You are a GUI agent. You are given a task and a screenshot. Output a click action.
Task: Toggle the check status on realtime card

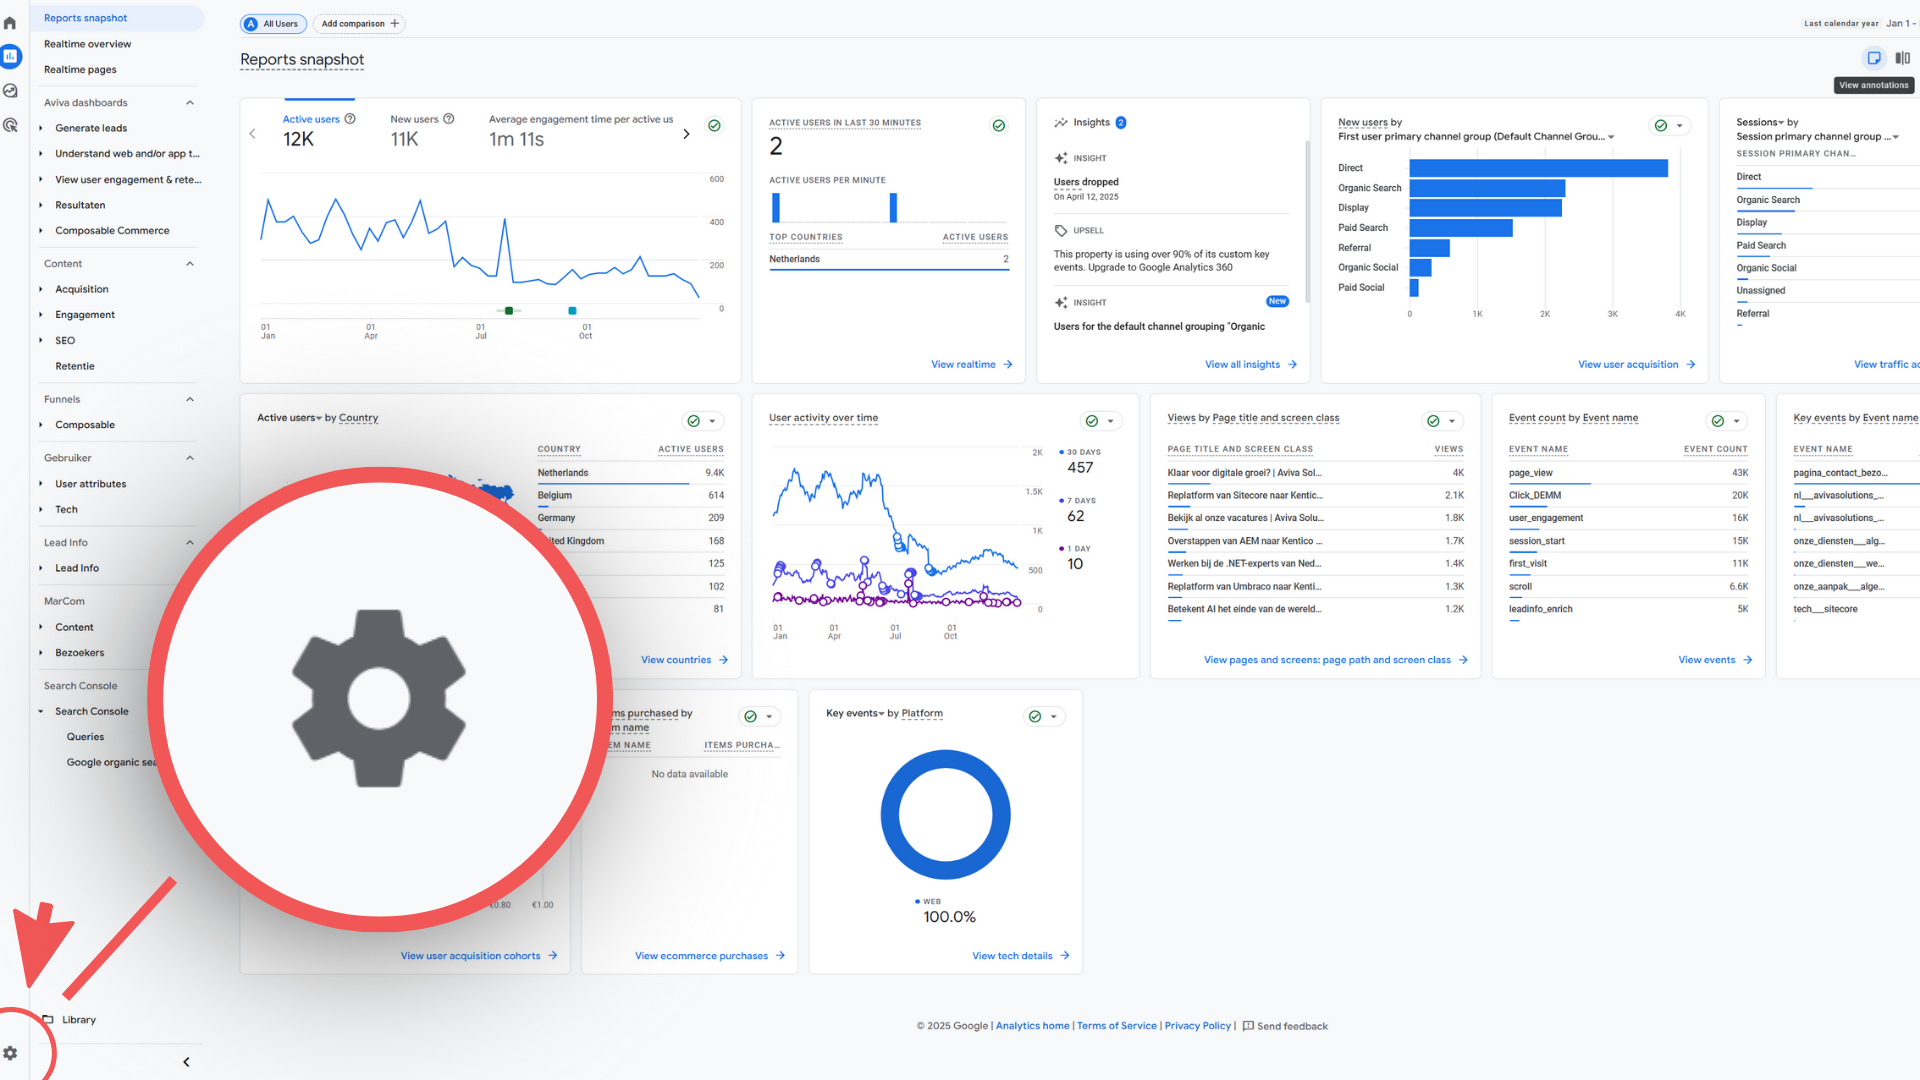coord(998,126)
